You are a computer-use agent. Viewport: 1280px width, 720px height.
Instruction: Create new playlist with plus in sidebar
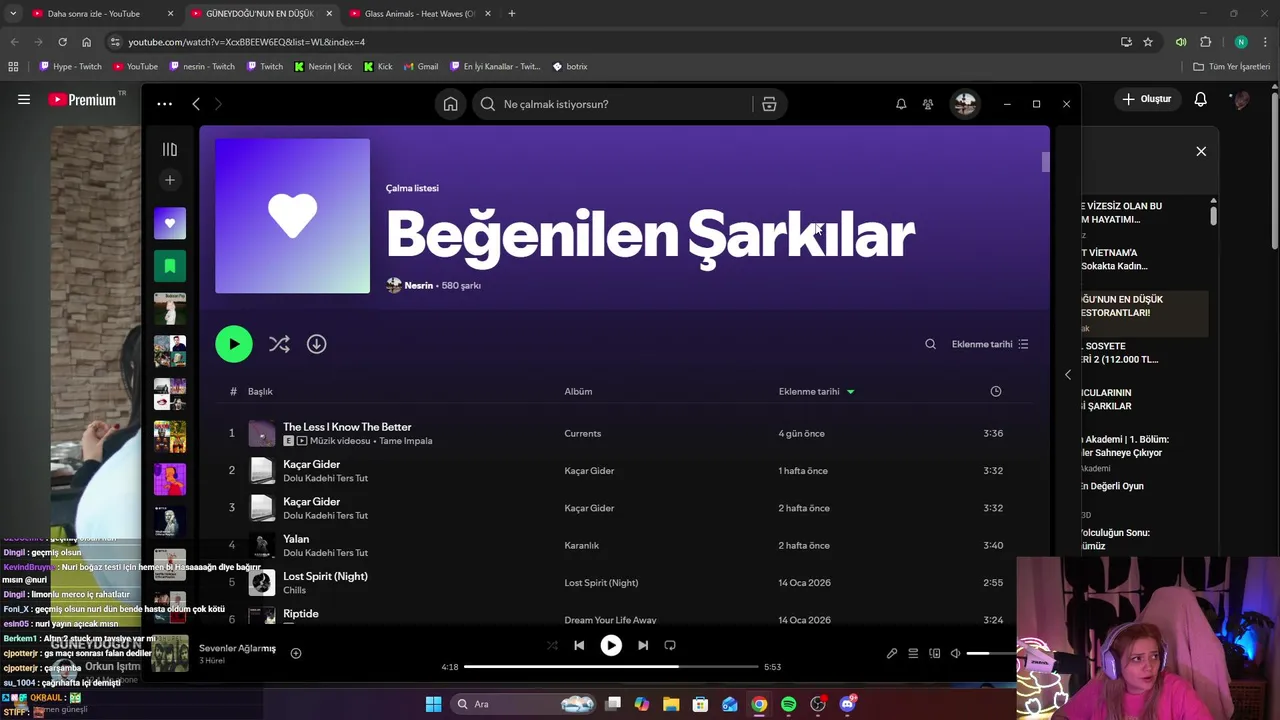170,180
